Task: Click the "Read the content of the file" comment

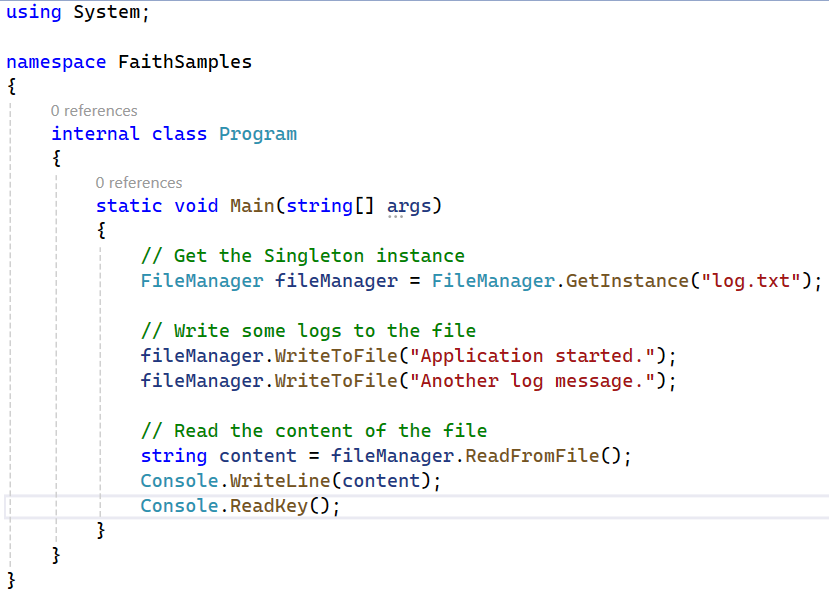Action: point(314,431)
